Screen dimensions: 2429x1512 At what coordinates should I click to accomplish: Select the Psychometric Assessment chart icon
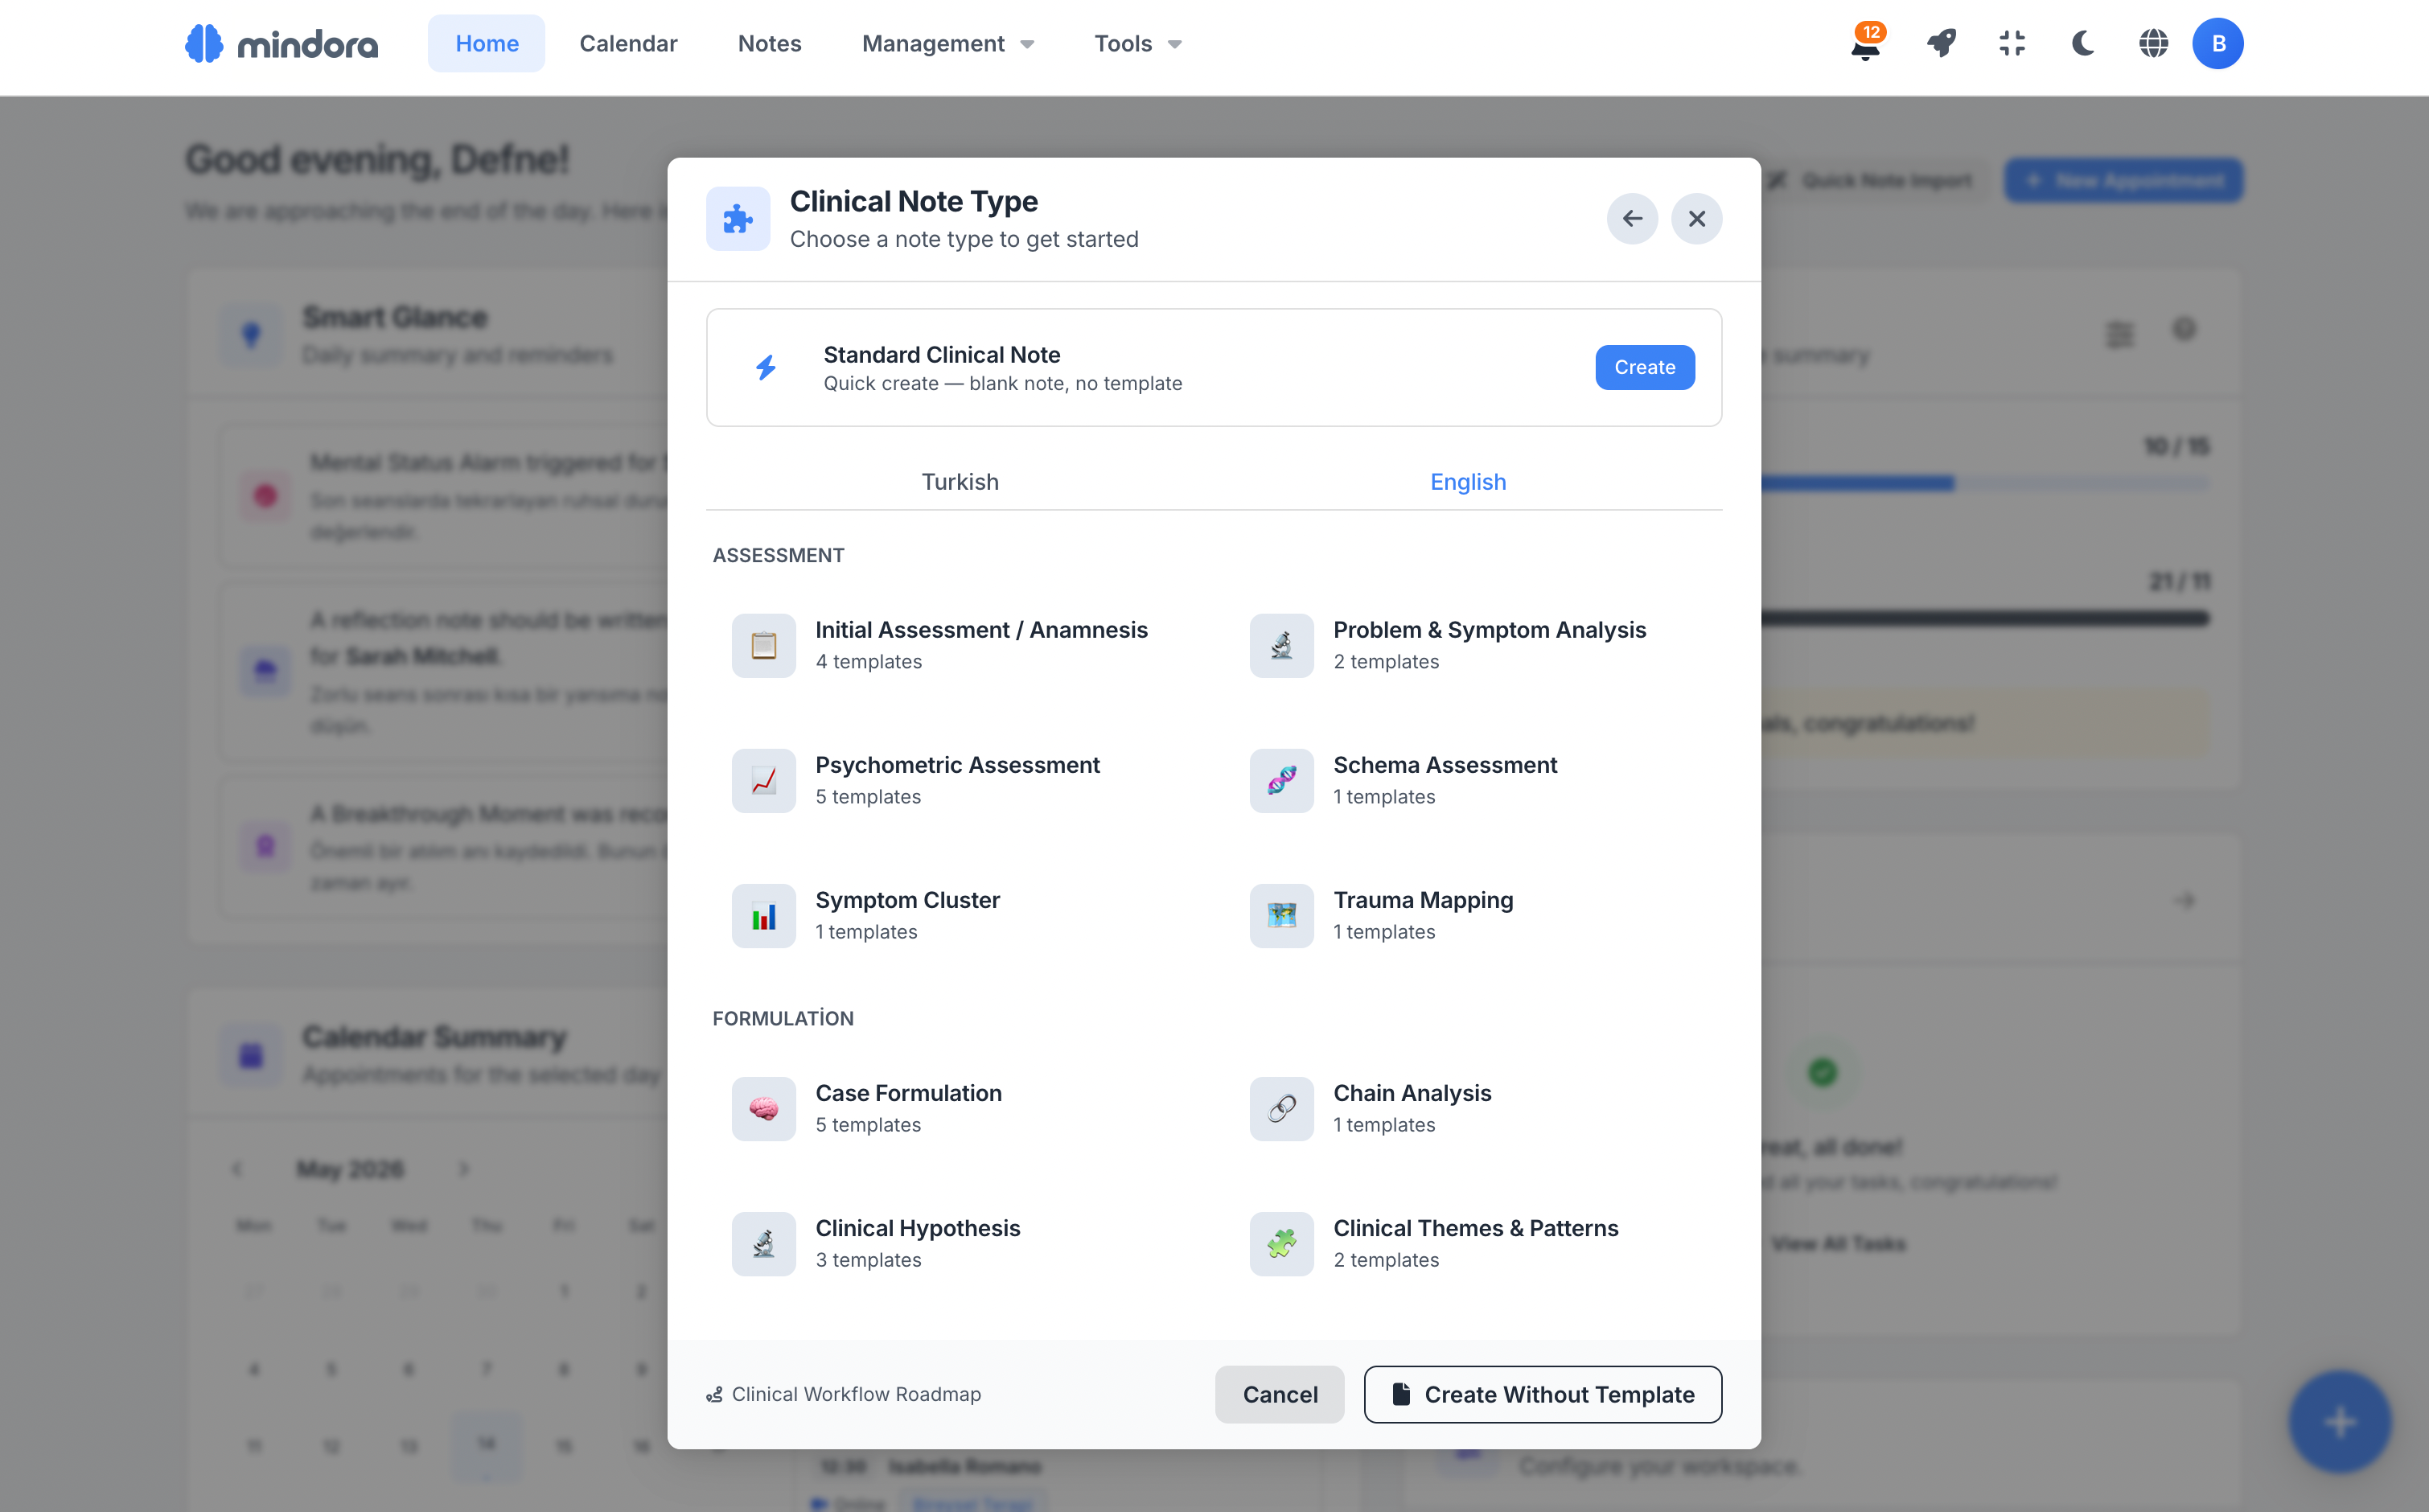763,780
